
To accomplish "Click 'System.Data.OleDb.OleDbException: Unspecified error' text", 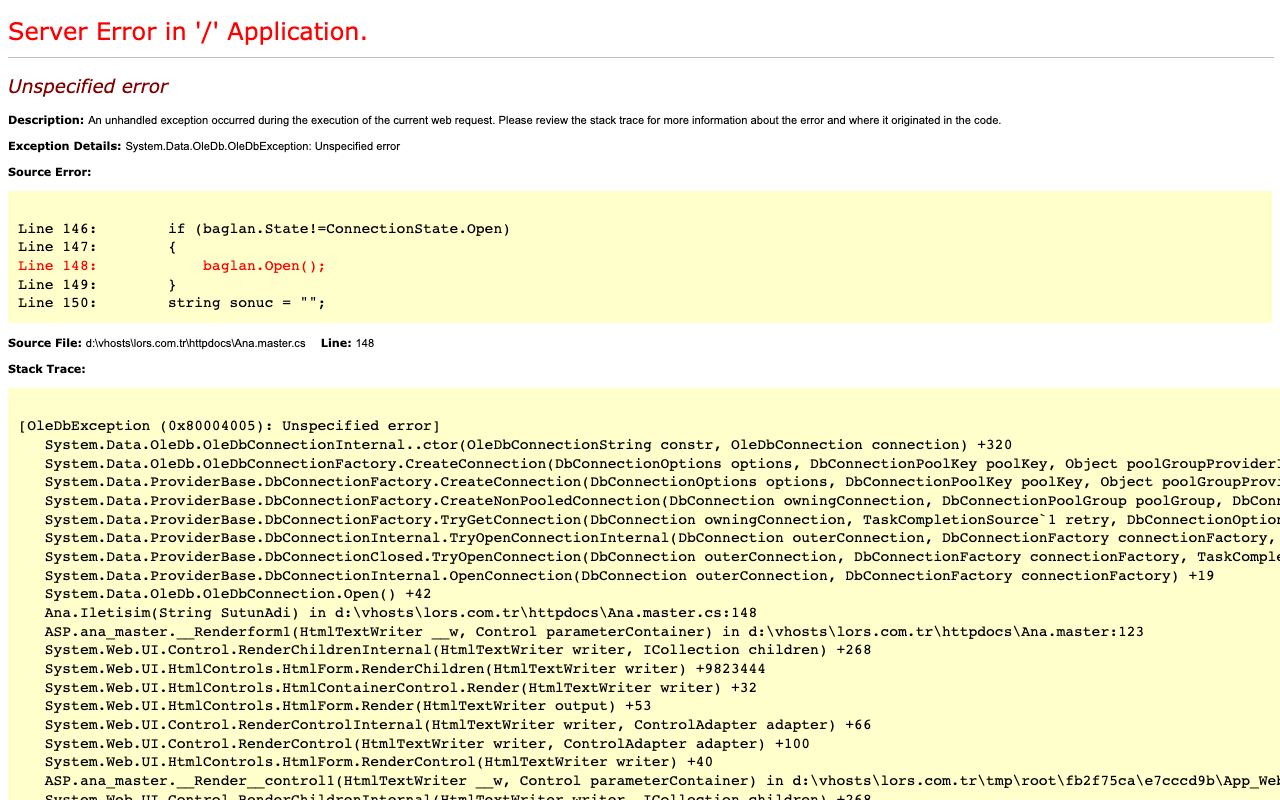I will (263, 146).
